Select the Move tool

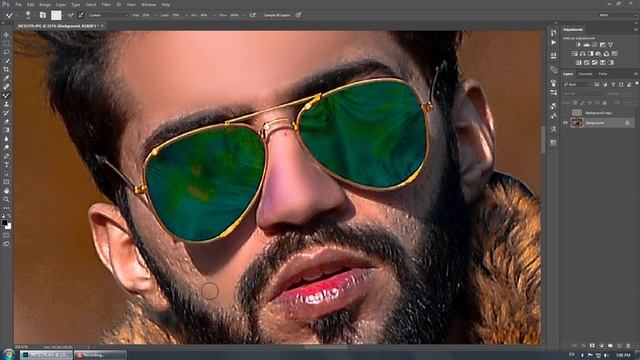[x=6, y=35]
